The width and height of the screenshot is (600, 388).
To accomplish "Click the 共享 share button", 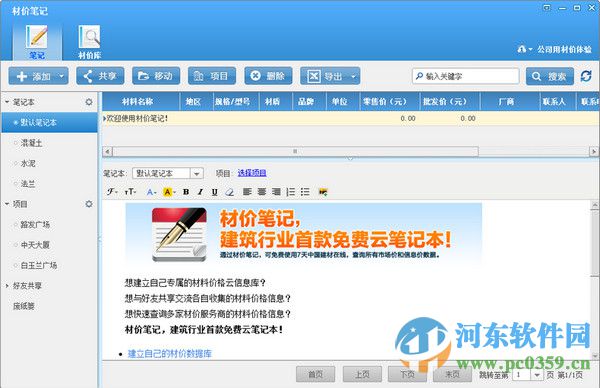I will pyautogui.click(x=100, y=76).
